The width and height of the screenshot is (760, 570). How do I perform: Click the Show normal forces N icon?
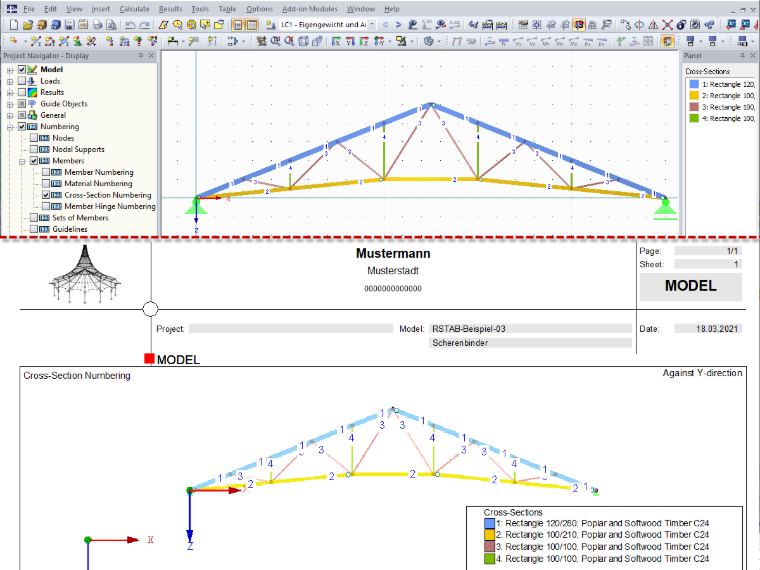[504, 42]
